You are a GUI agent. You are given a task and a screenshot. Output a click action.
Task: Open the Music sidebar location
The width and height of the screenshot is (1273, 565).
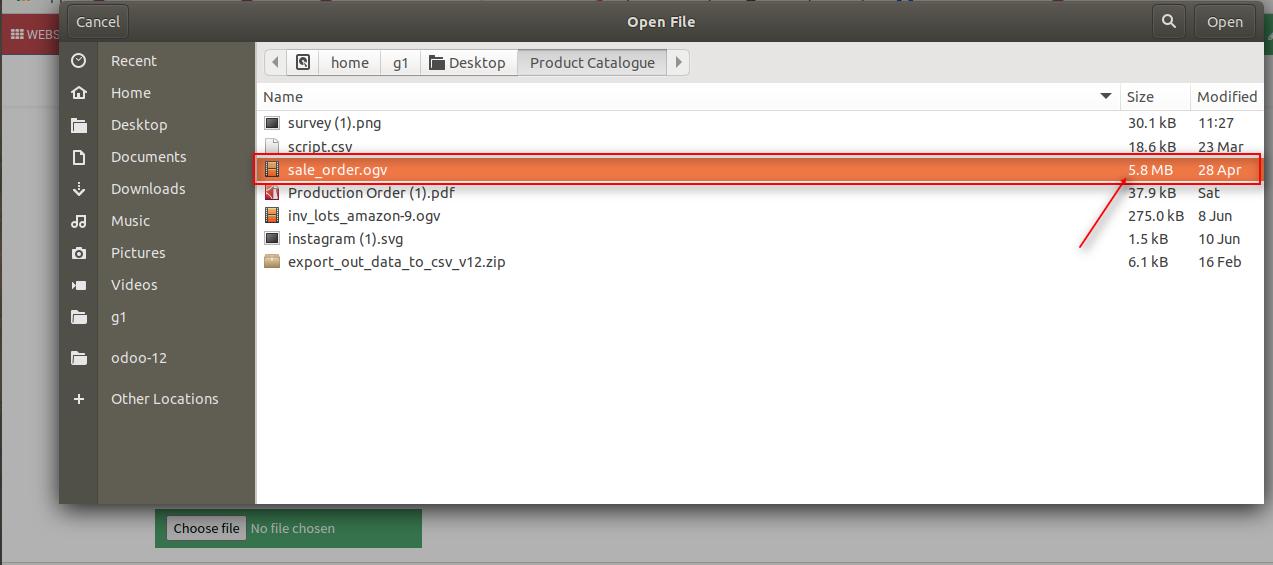(130, 221)
